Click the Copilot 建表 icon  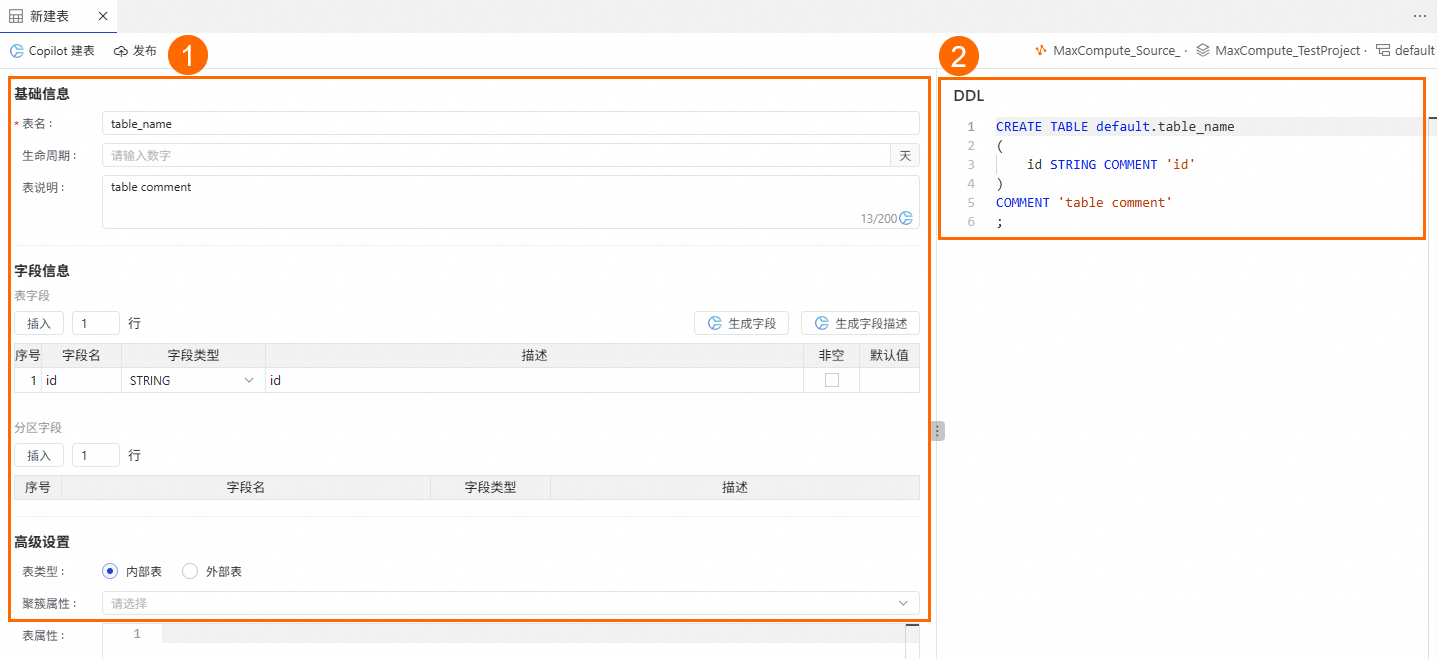tap(17, 51)
